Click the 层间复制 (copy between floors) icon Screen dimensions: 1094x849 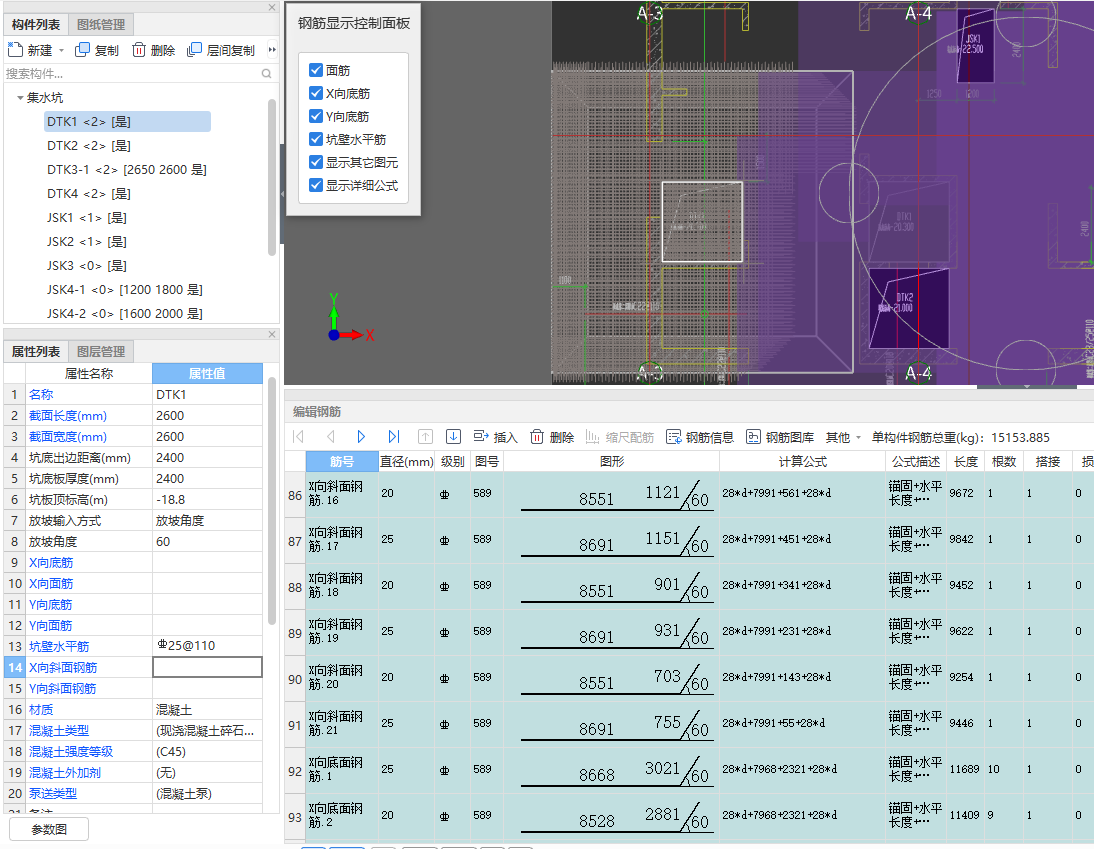(195, 50)
